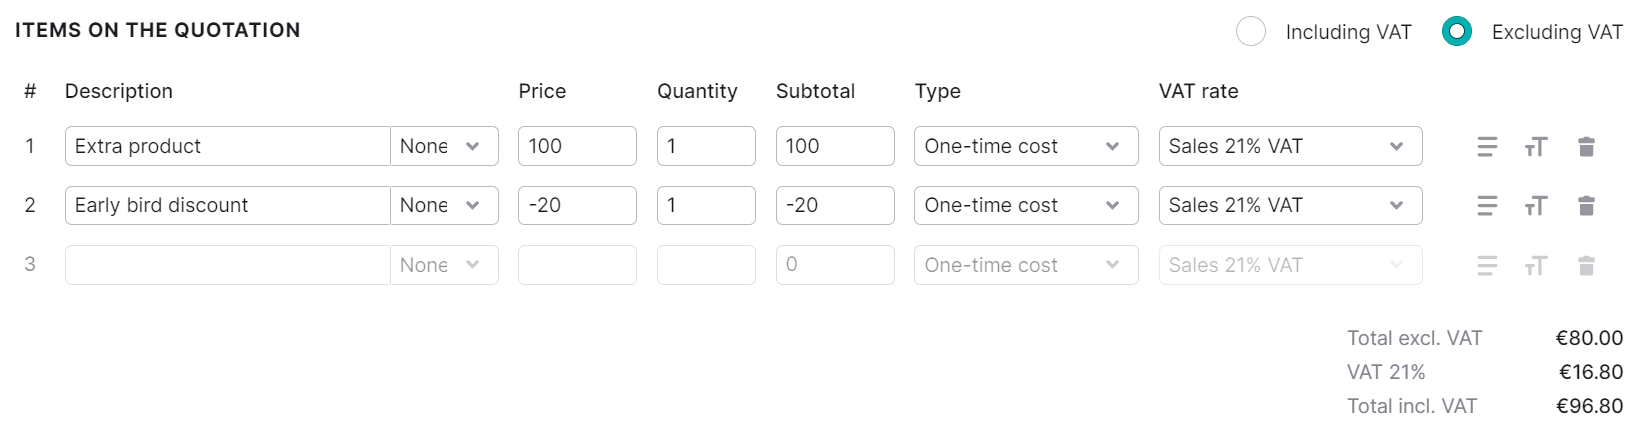Click reorder handle on empty row 3
The width and height of the screenshot is (1642, 433).
click(1487, 266)
